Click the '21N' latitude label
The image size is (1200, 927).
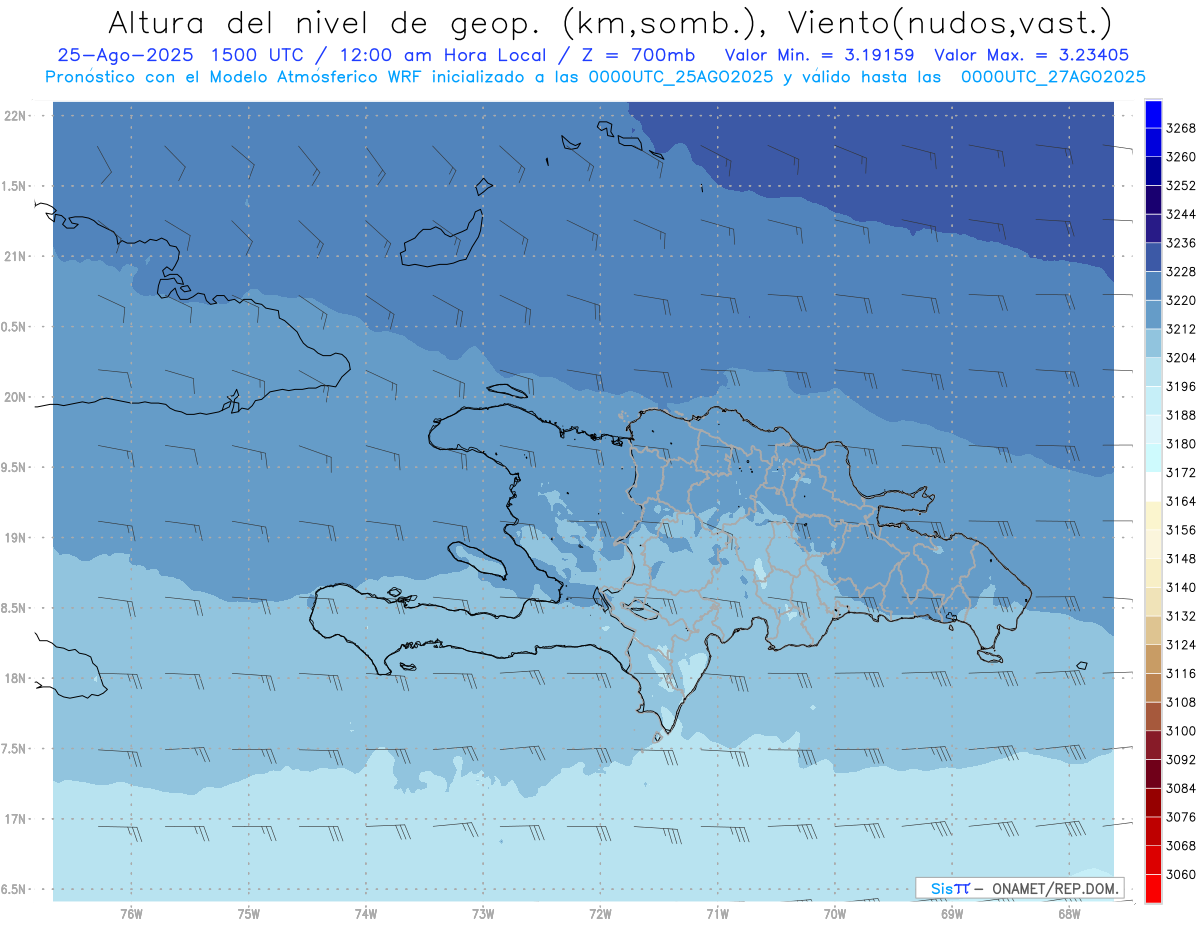pos(15,257)
